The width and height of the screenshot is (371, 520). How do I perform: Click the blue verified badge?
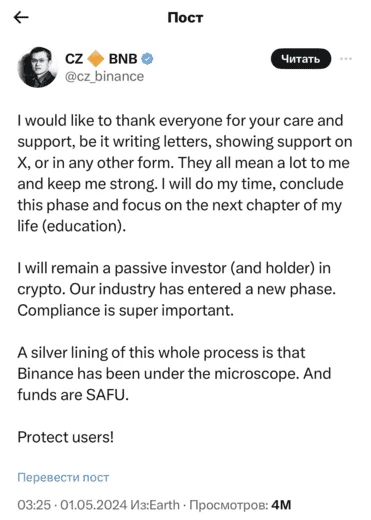[147, 59]
